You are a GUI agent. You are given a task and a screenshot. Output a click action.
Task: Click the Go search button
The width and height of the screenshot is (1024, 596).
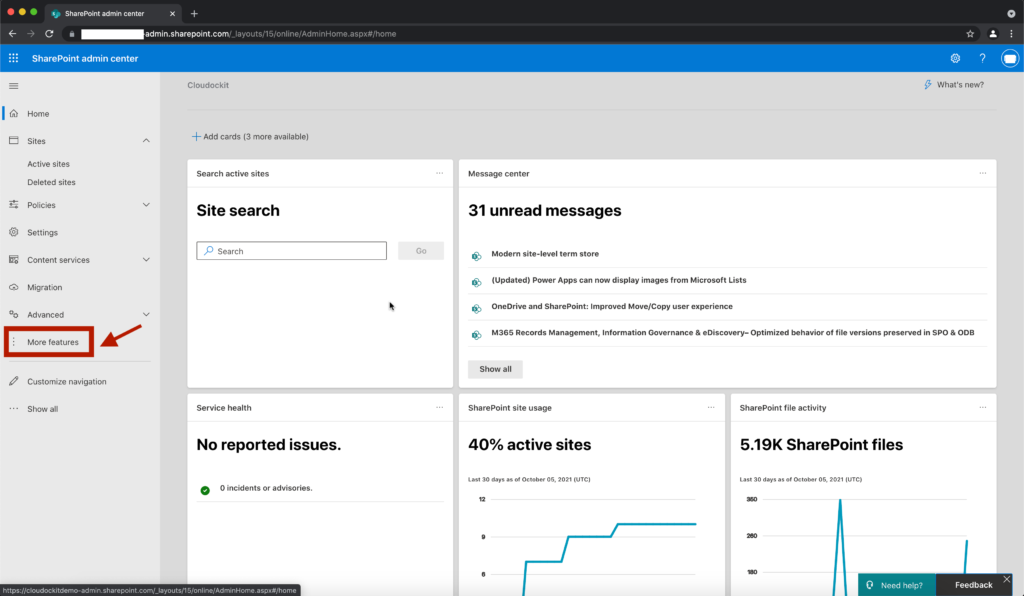pyautogui.click(x=421, y=251)
